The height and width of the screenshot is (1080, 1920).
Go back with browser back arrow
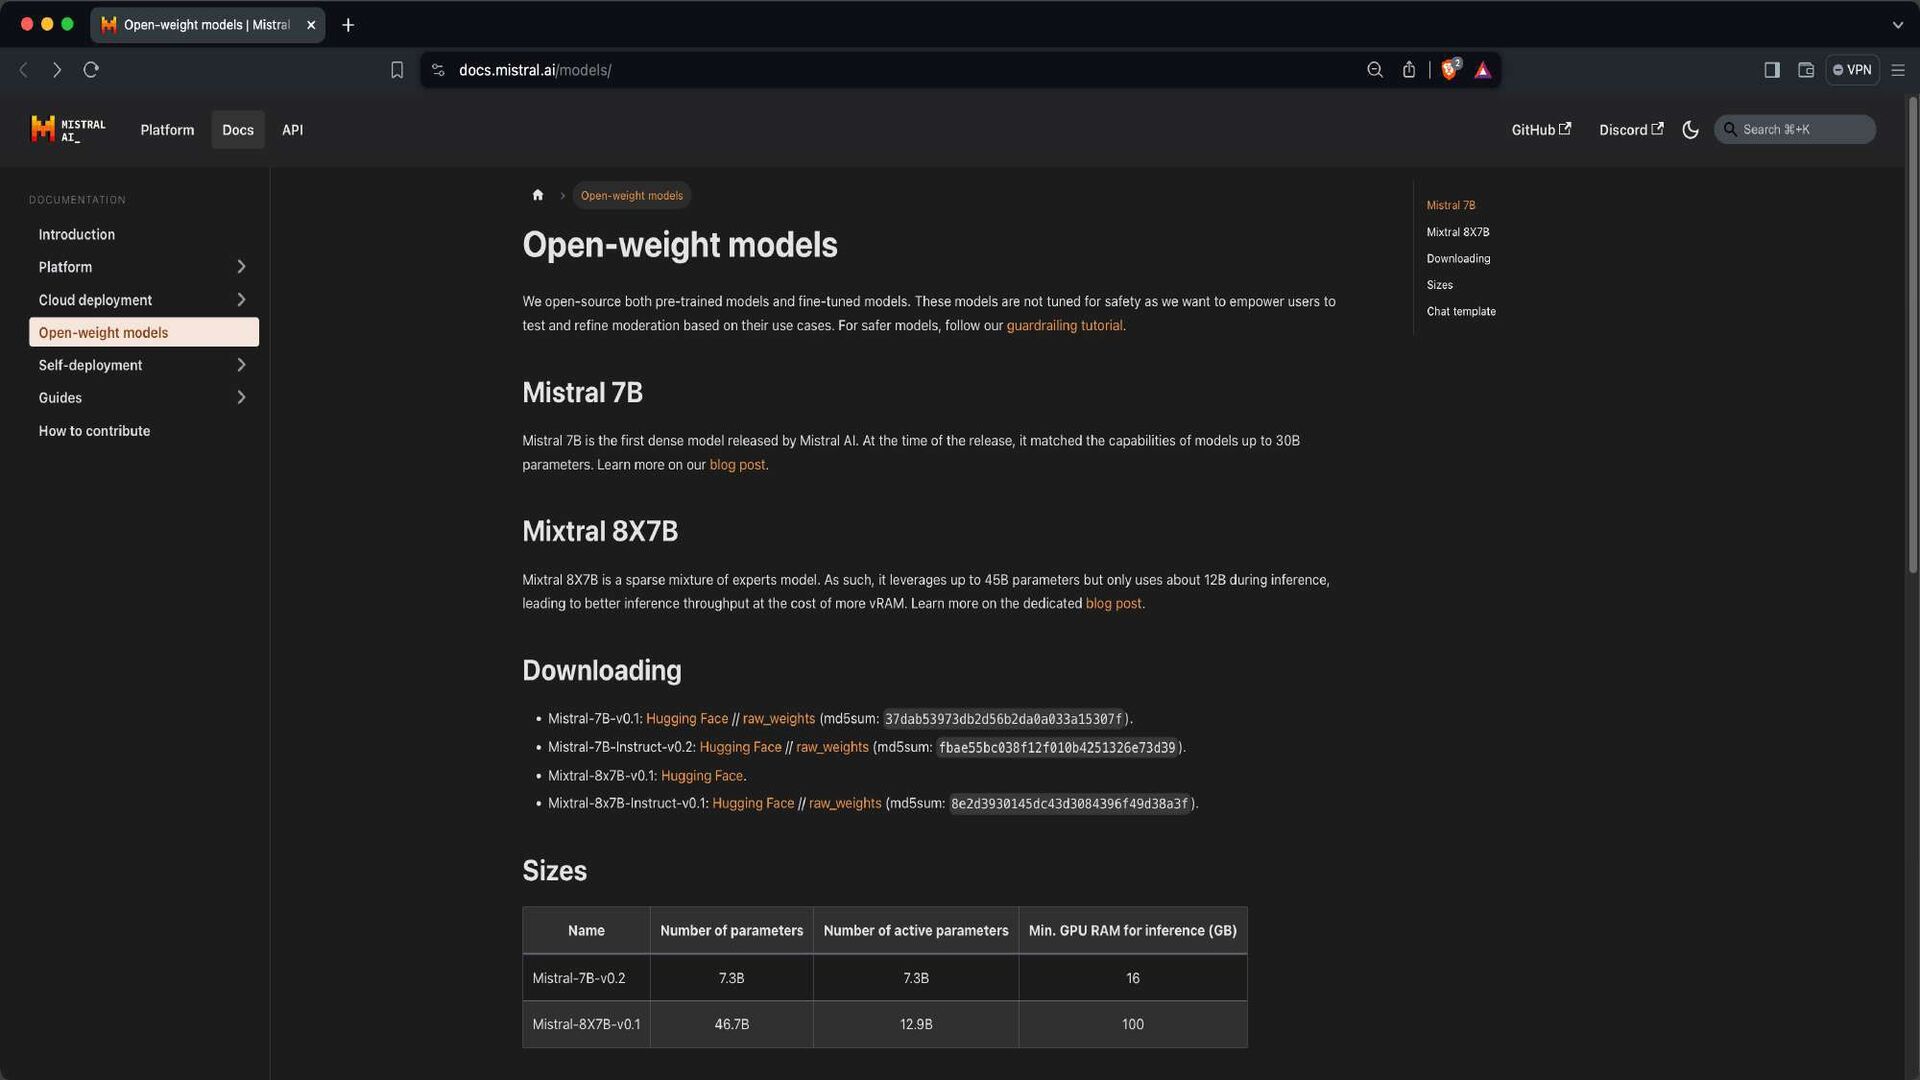click(23, 70)
